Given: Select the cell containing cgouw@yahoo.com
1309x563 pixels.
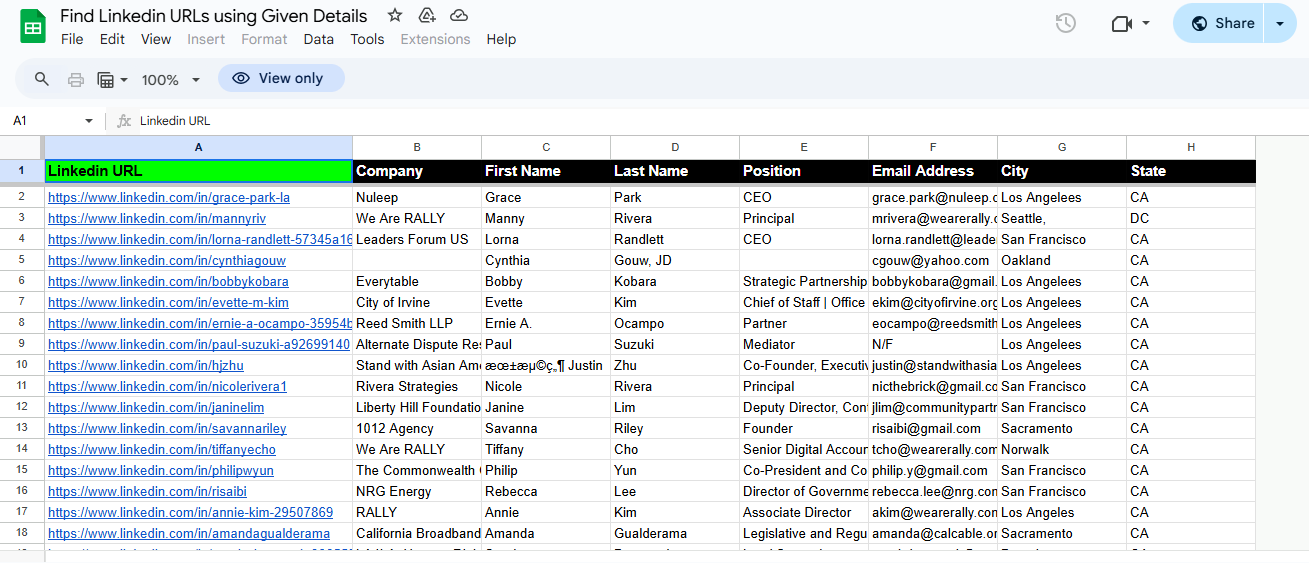Looking at the screenshot, I should pyautogui.click(x=933, y=261).
